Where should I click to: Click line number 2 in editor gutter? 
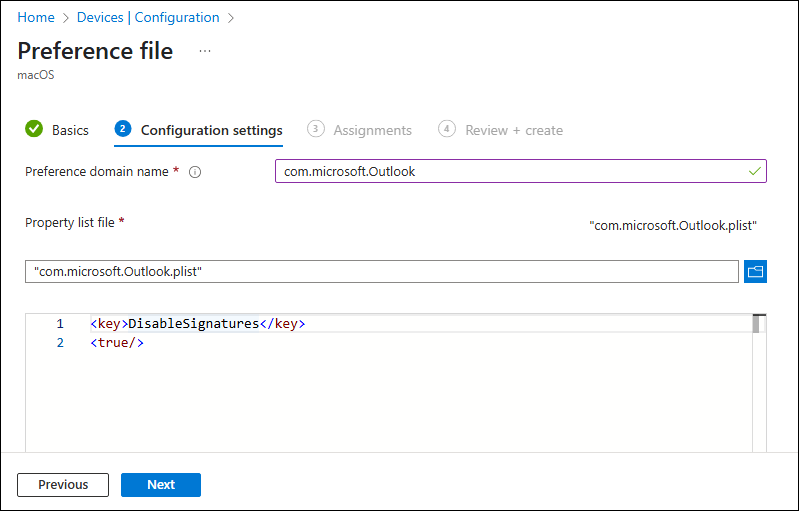click(x=60, y=343)
